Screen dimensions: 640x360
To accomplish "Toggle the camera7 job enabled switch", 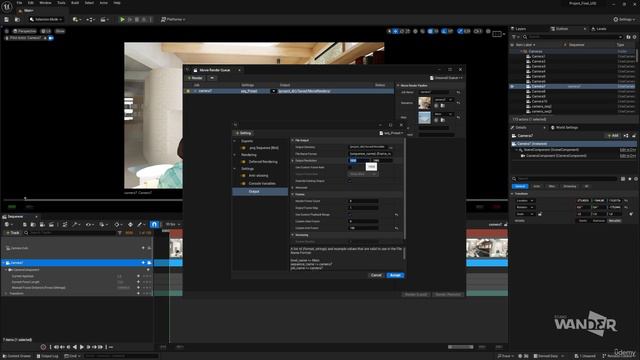I will click(x=188, y=91).
